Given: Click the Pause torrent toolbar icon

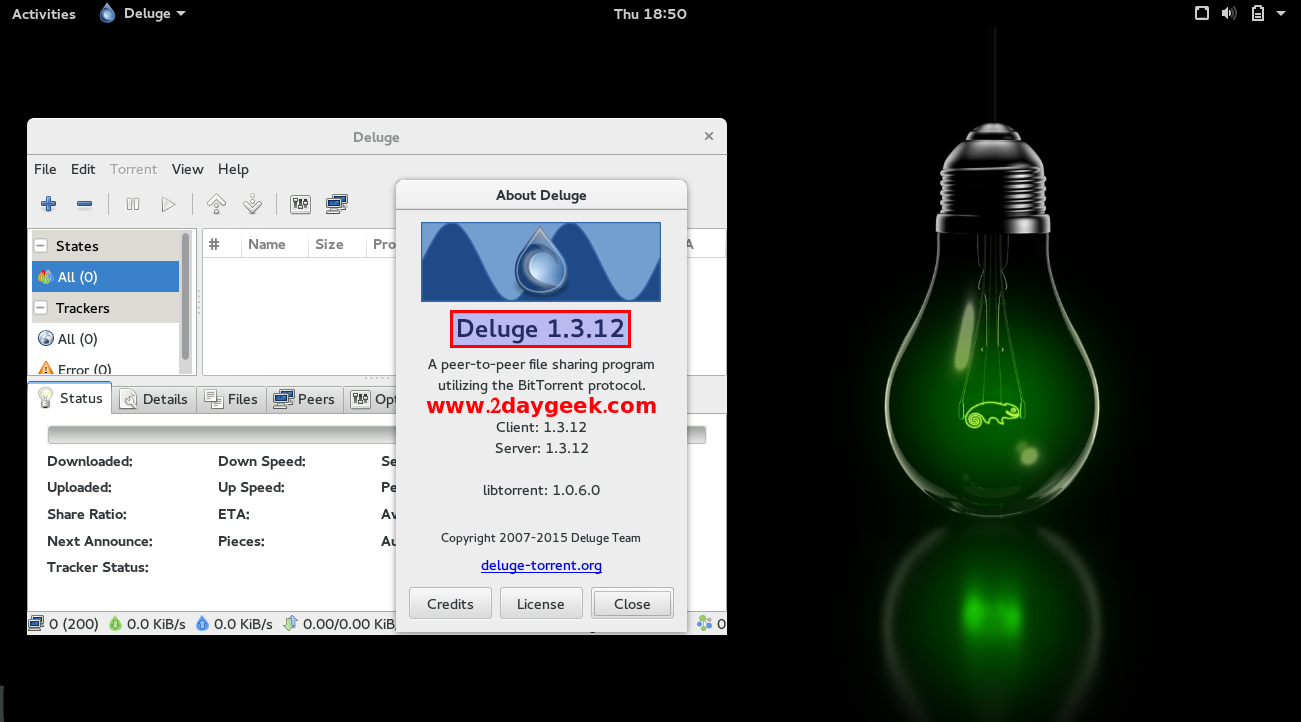Looking at the screenshot, I should [133, 204].
